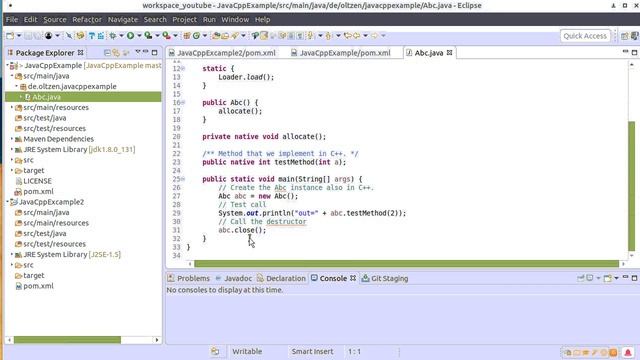Click the New file wizard icon

click(x=10, y=36)
